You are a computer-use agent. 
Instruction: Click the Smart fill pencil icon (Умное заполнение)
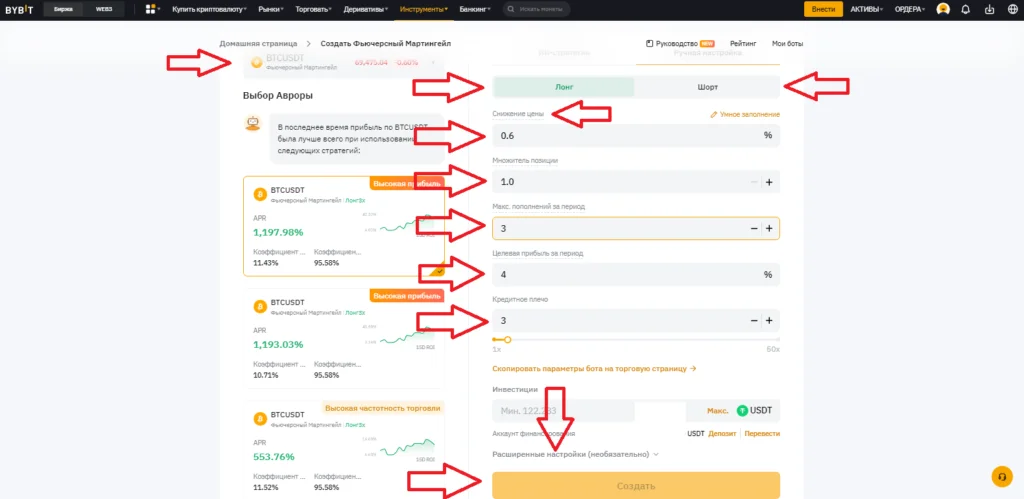[713, 115]
